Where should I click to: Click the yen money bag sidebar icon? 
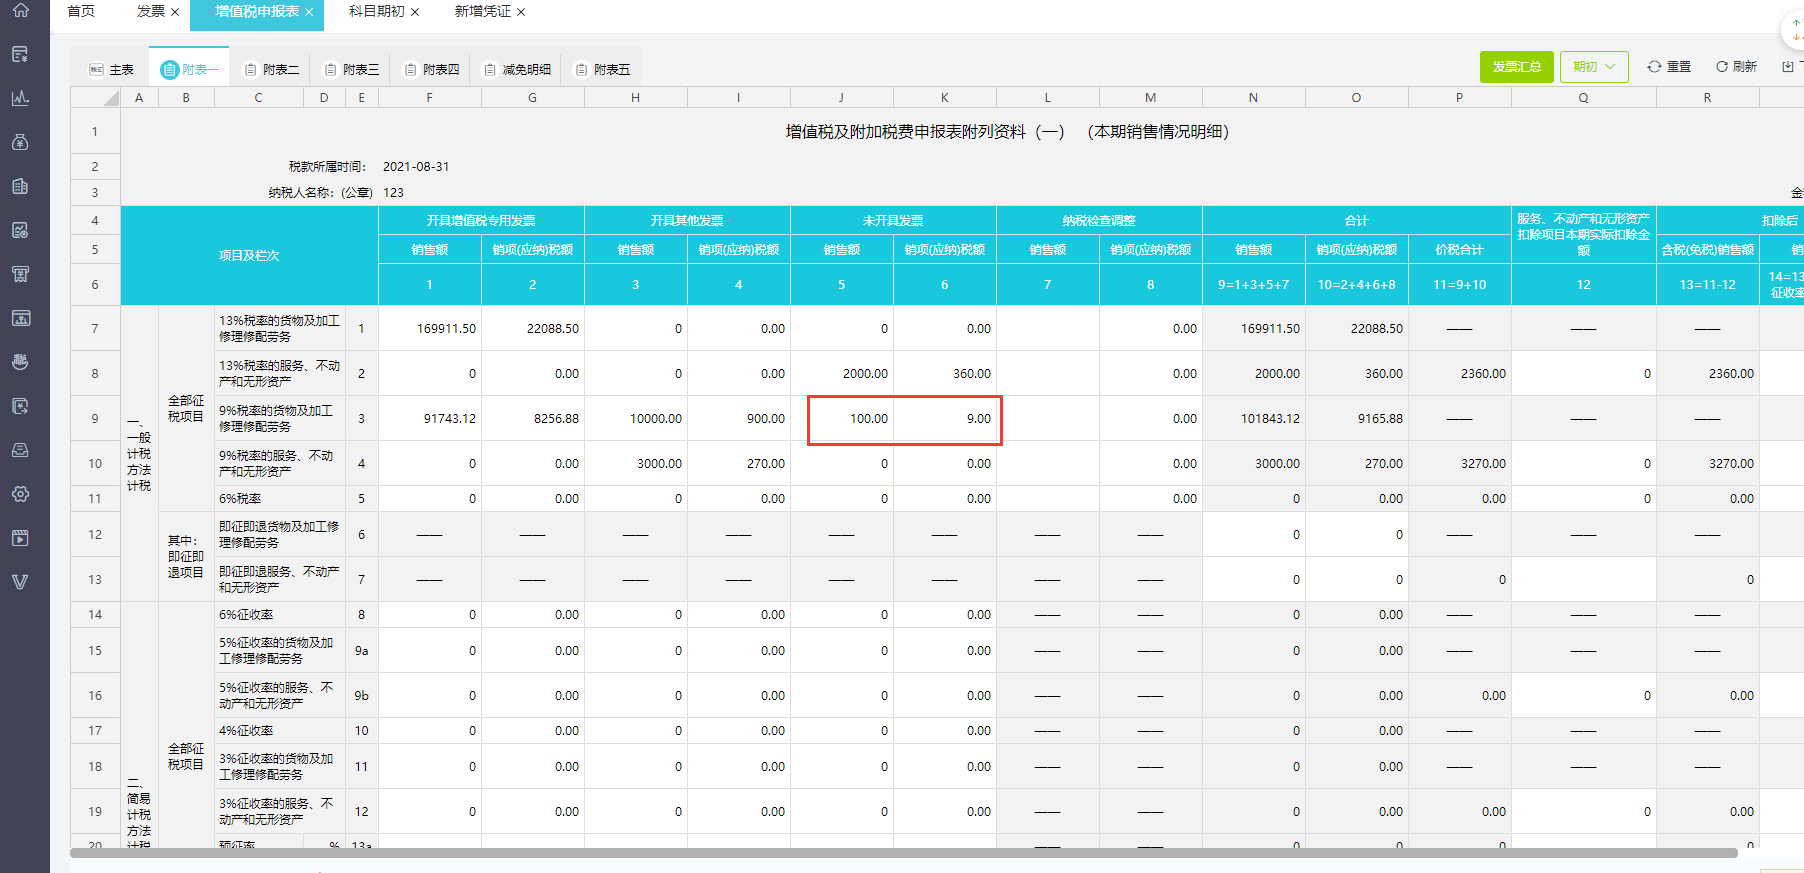tap(20, 142)
